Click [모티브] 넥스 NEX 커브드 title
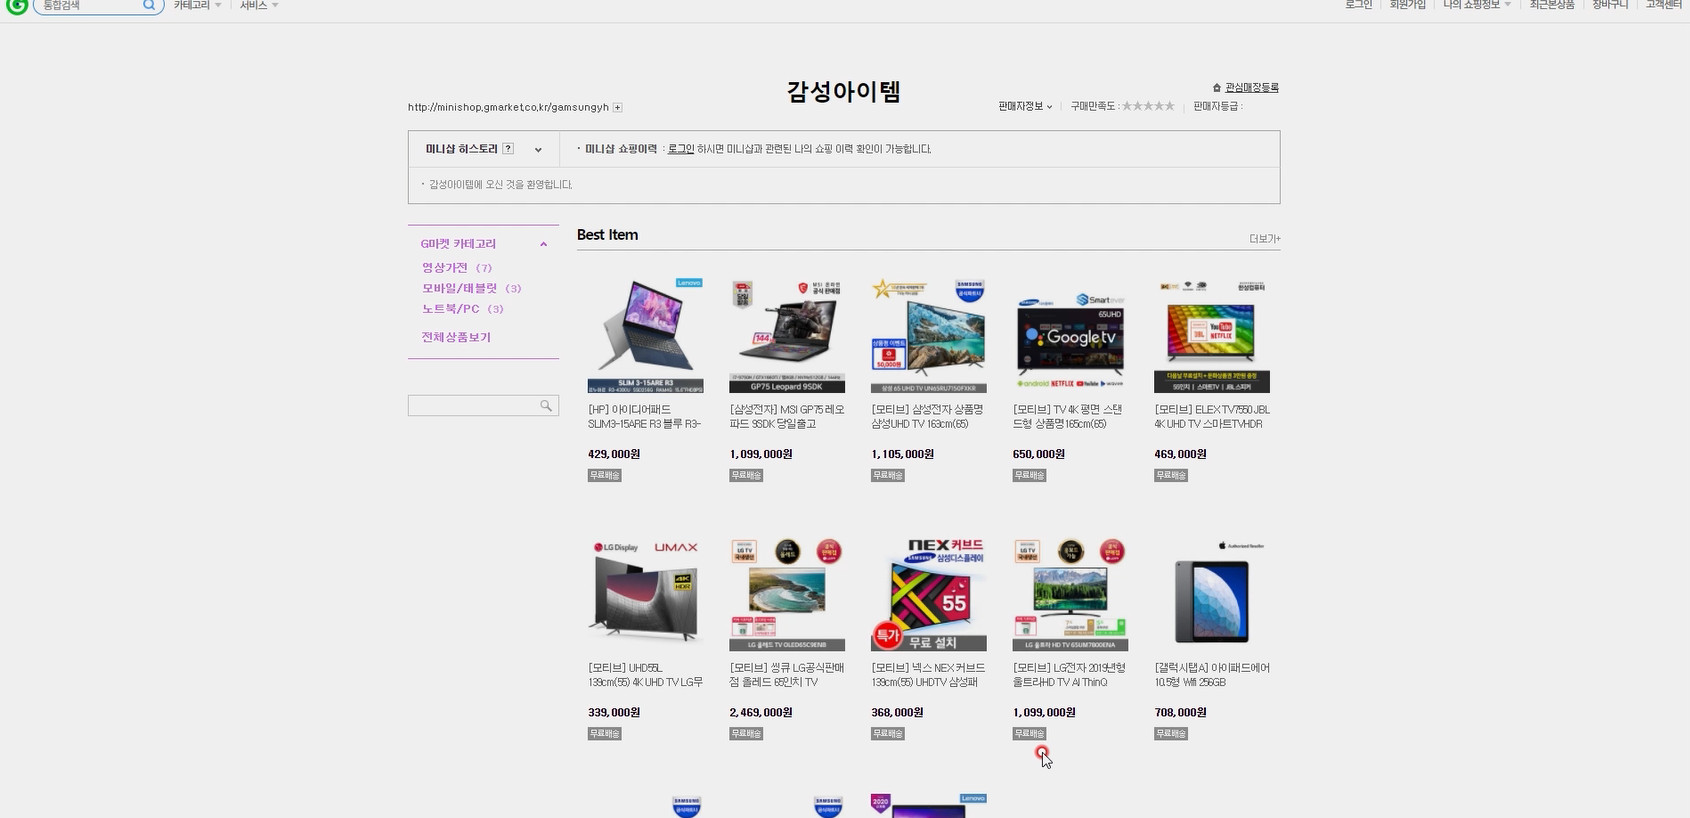 click(x=928, y=675)
